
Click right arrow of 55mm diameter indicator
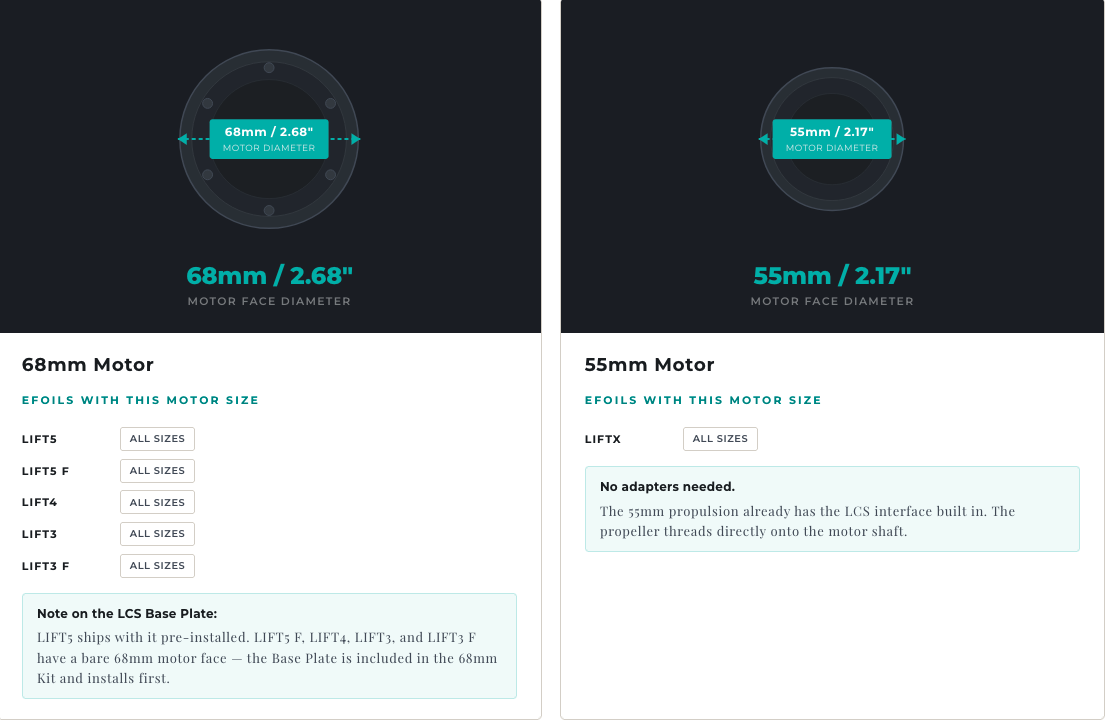(901, 139)
